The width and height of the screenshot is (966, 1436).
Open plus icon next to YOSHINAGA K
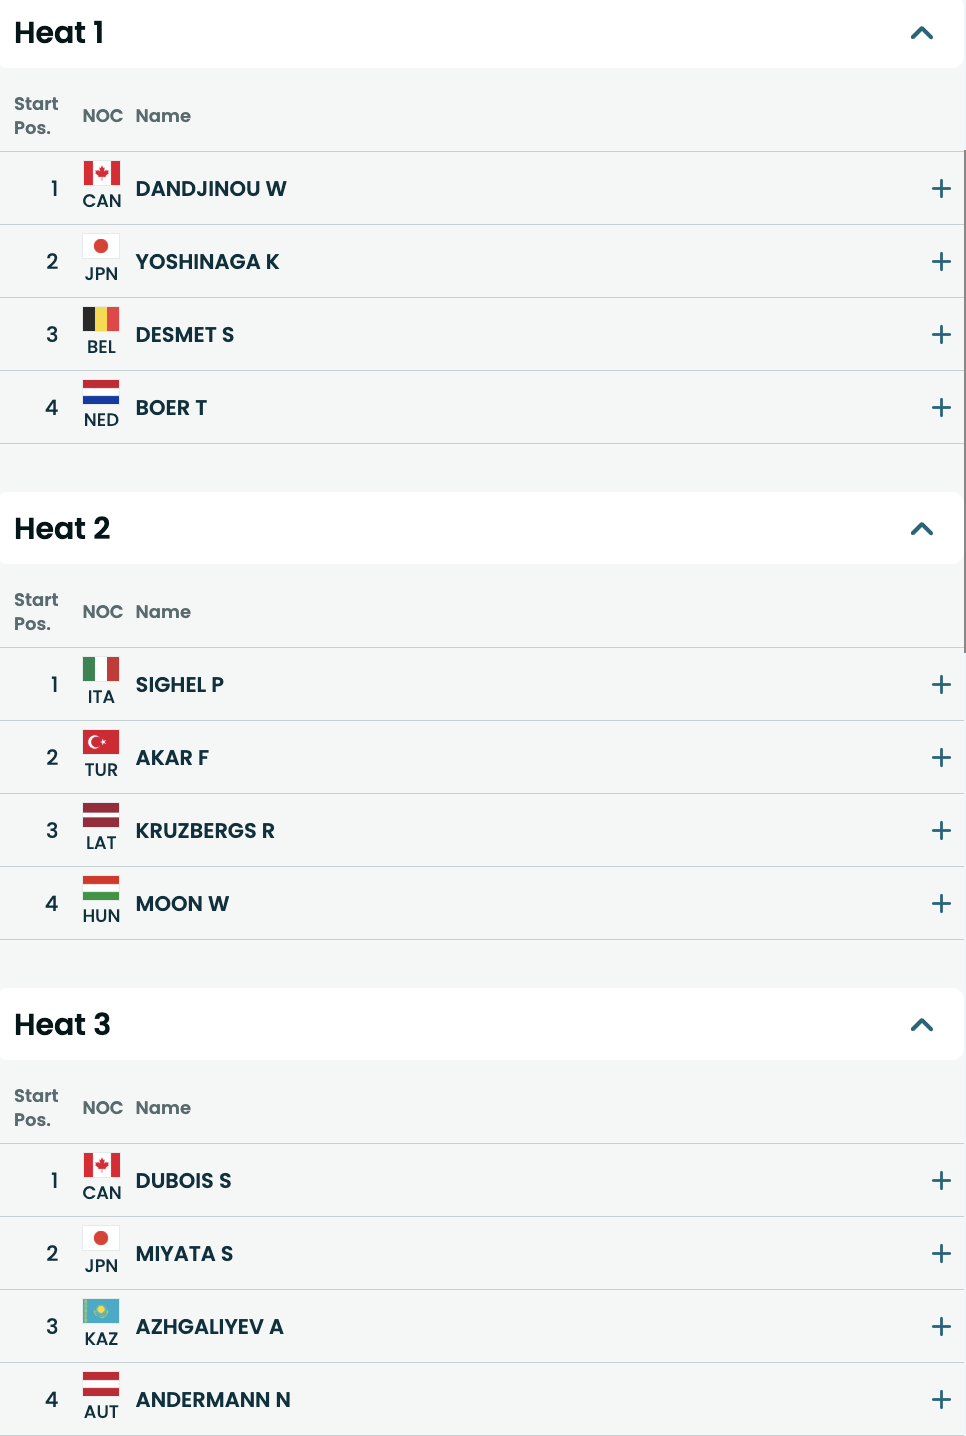(941, 261)
